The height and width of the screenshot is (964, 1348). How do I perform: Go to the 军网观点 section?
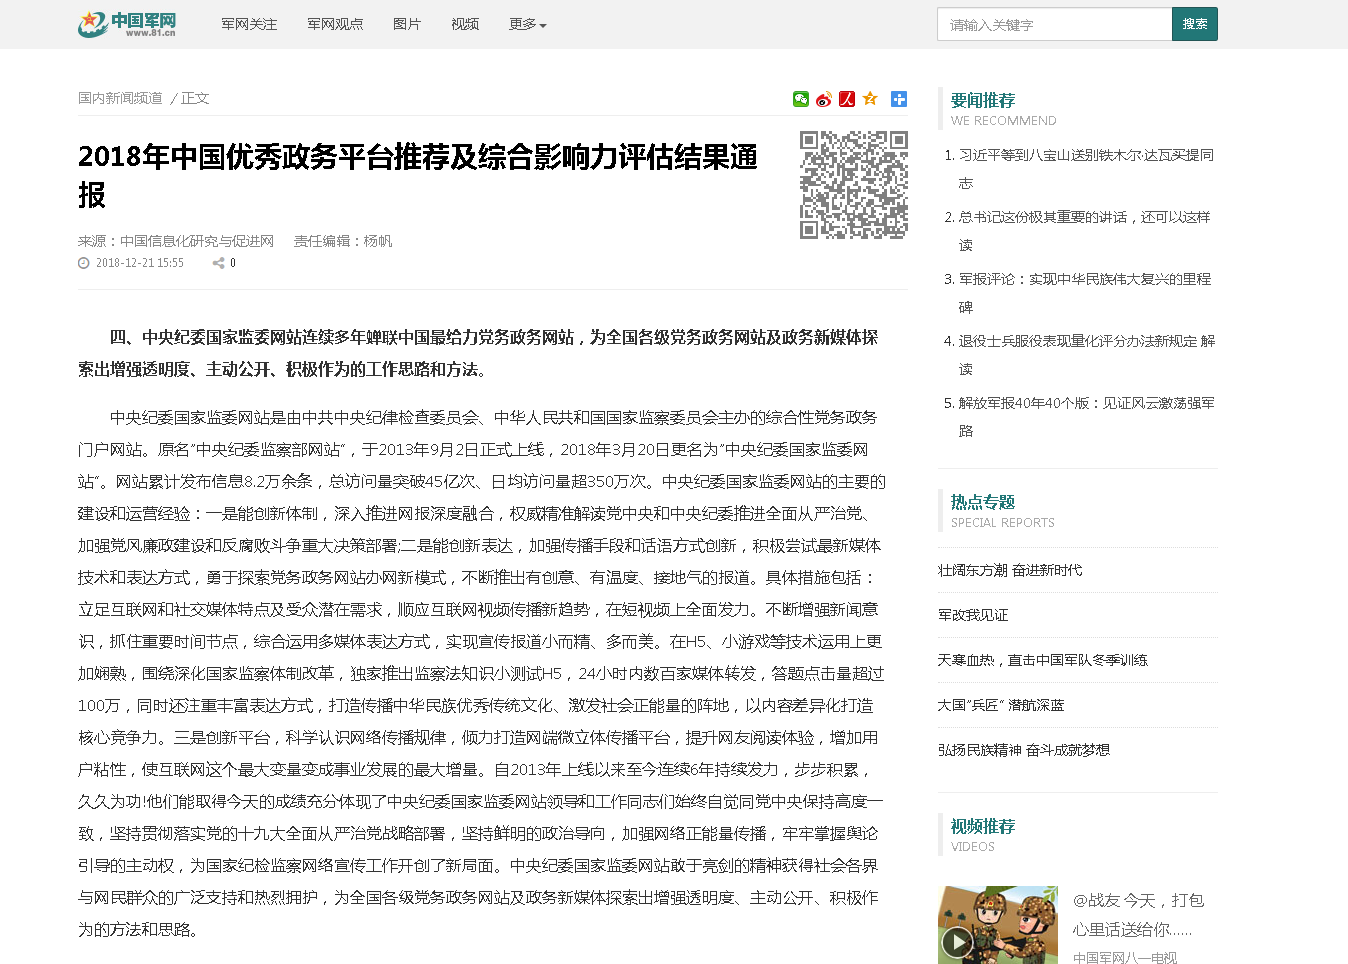pyautogui.click(x=335, y=24)
